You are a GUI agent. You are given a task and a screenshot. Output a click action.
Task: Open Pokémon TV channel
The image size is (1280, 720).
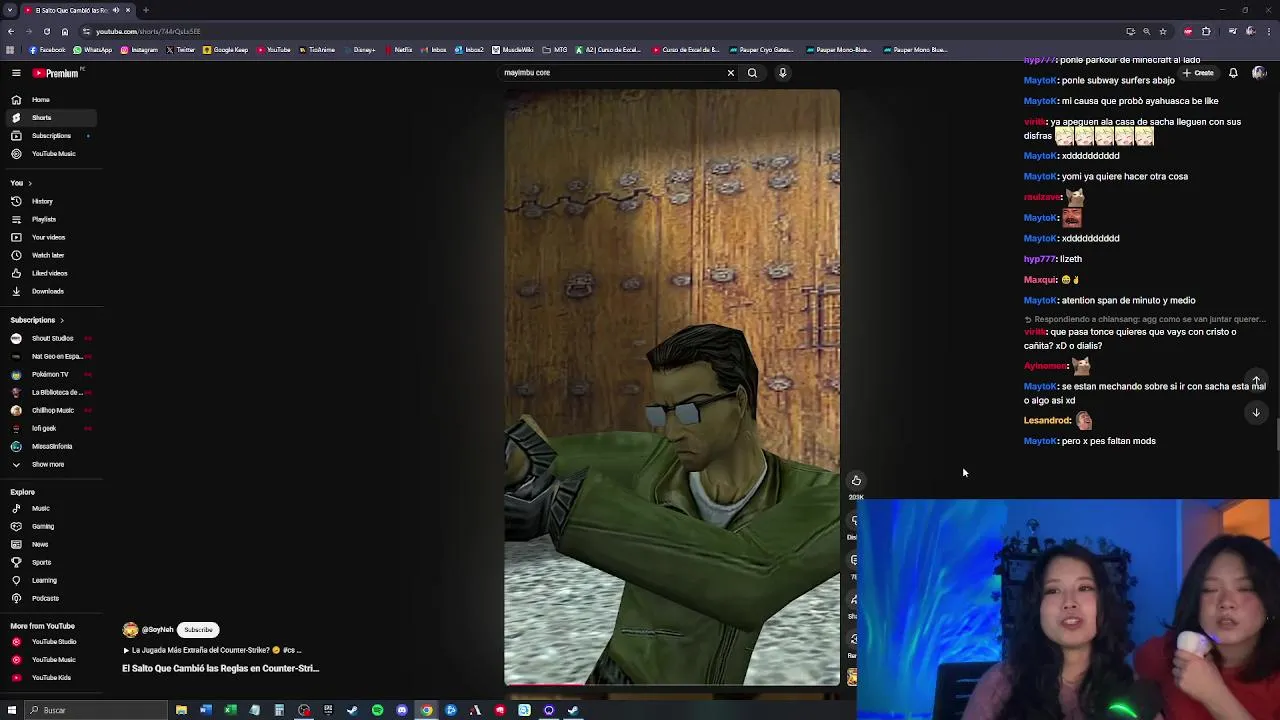click(x=50, y=374)
